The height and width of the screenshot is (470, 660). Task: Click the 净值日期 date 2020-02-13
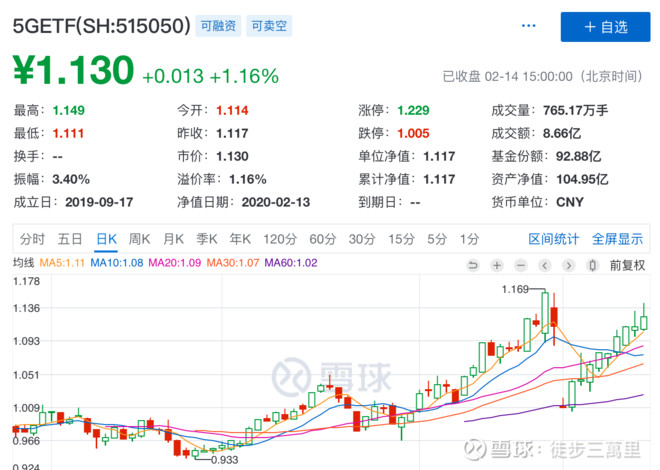pyautogui.click(x=276, y=202)
